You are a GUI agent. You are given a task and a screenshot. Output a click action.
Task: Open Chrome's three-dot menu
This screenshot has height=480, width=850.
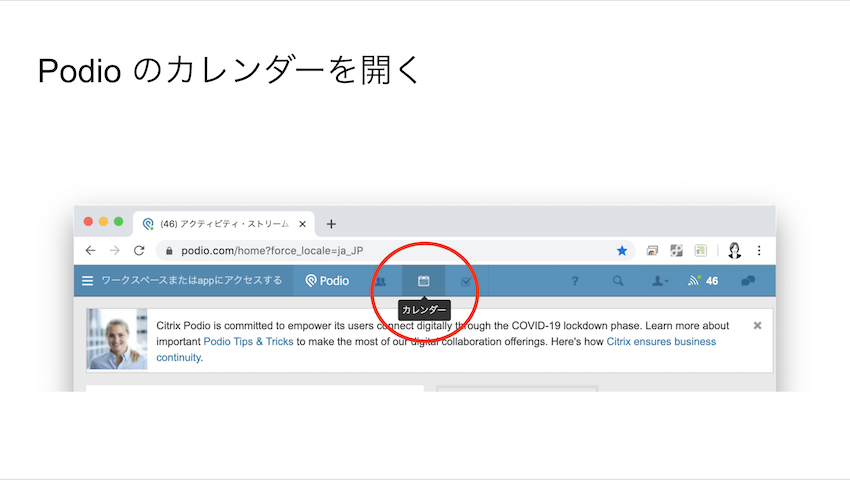coord(759,250)
